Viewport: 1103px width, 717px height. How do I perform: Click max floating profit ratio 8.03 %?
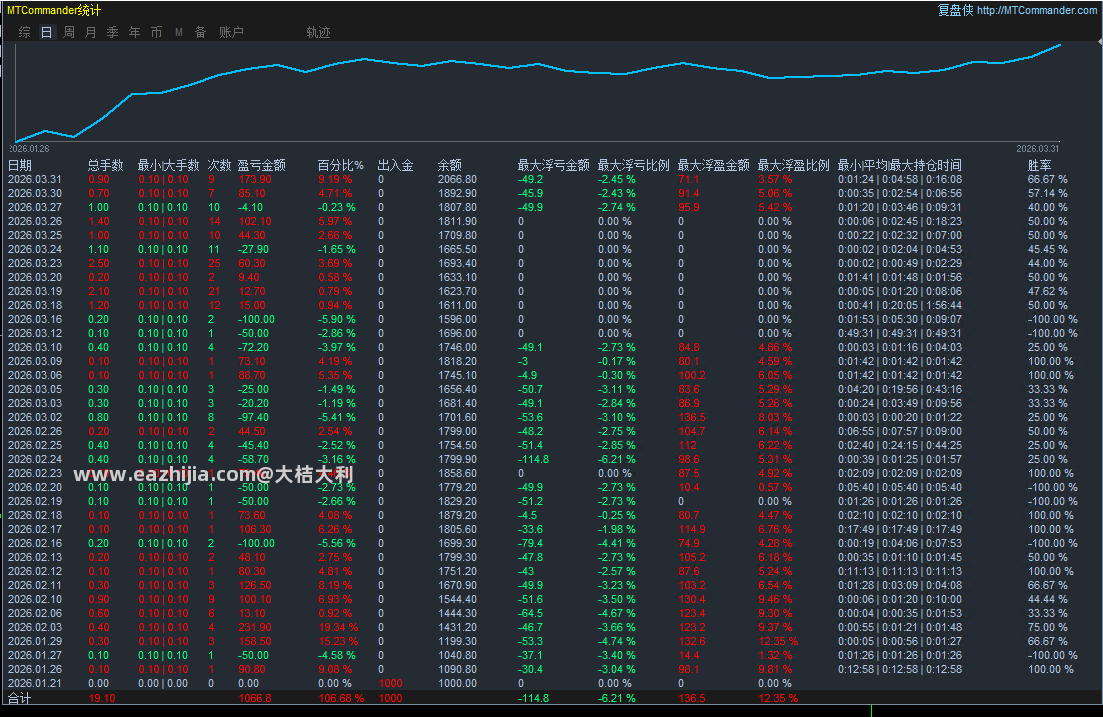pos(775,417)
